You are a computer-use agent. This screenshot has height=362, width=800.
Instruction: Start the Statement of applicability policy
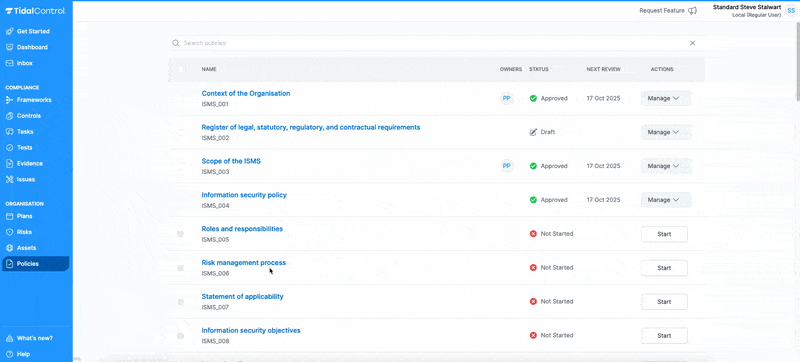664,302
